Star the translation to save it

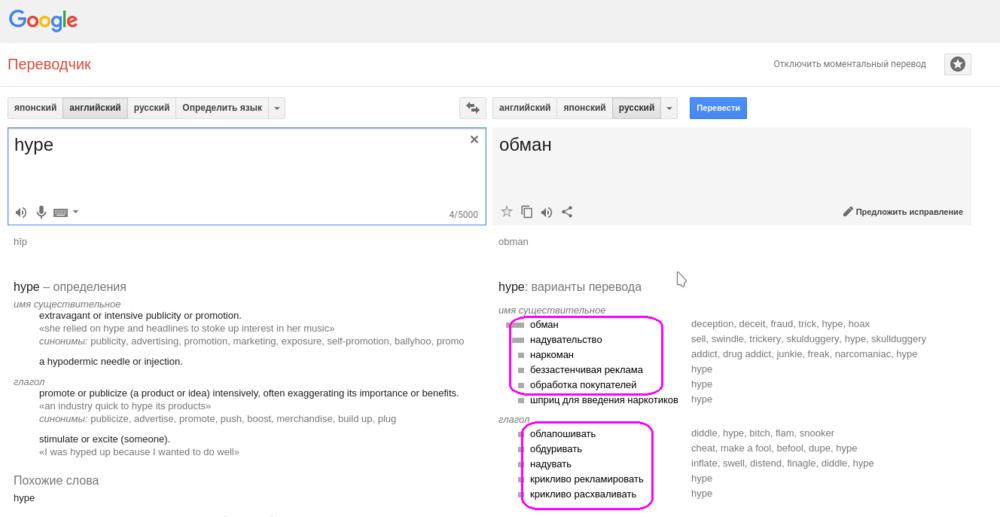click(x=506, y=212)
